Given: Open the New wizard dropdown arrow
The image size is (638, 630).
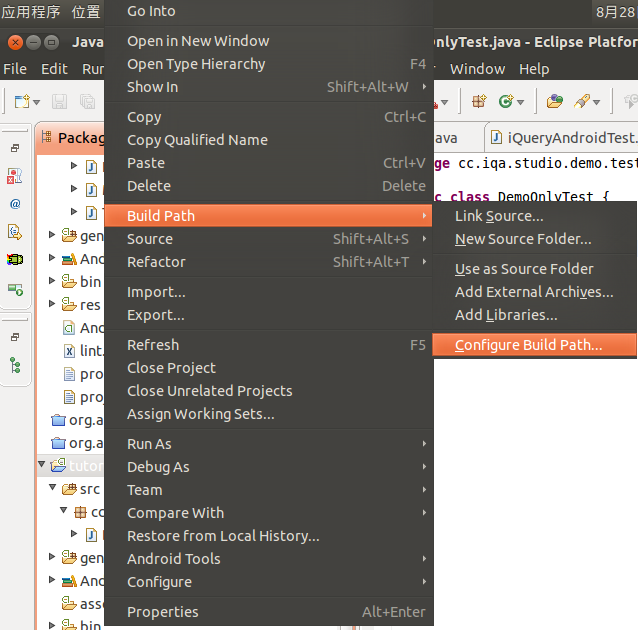Looking at the screenshot, I should 37,102.
